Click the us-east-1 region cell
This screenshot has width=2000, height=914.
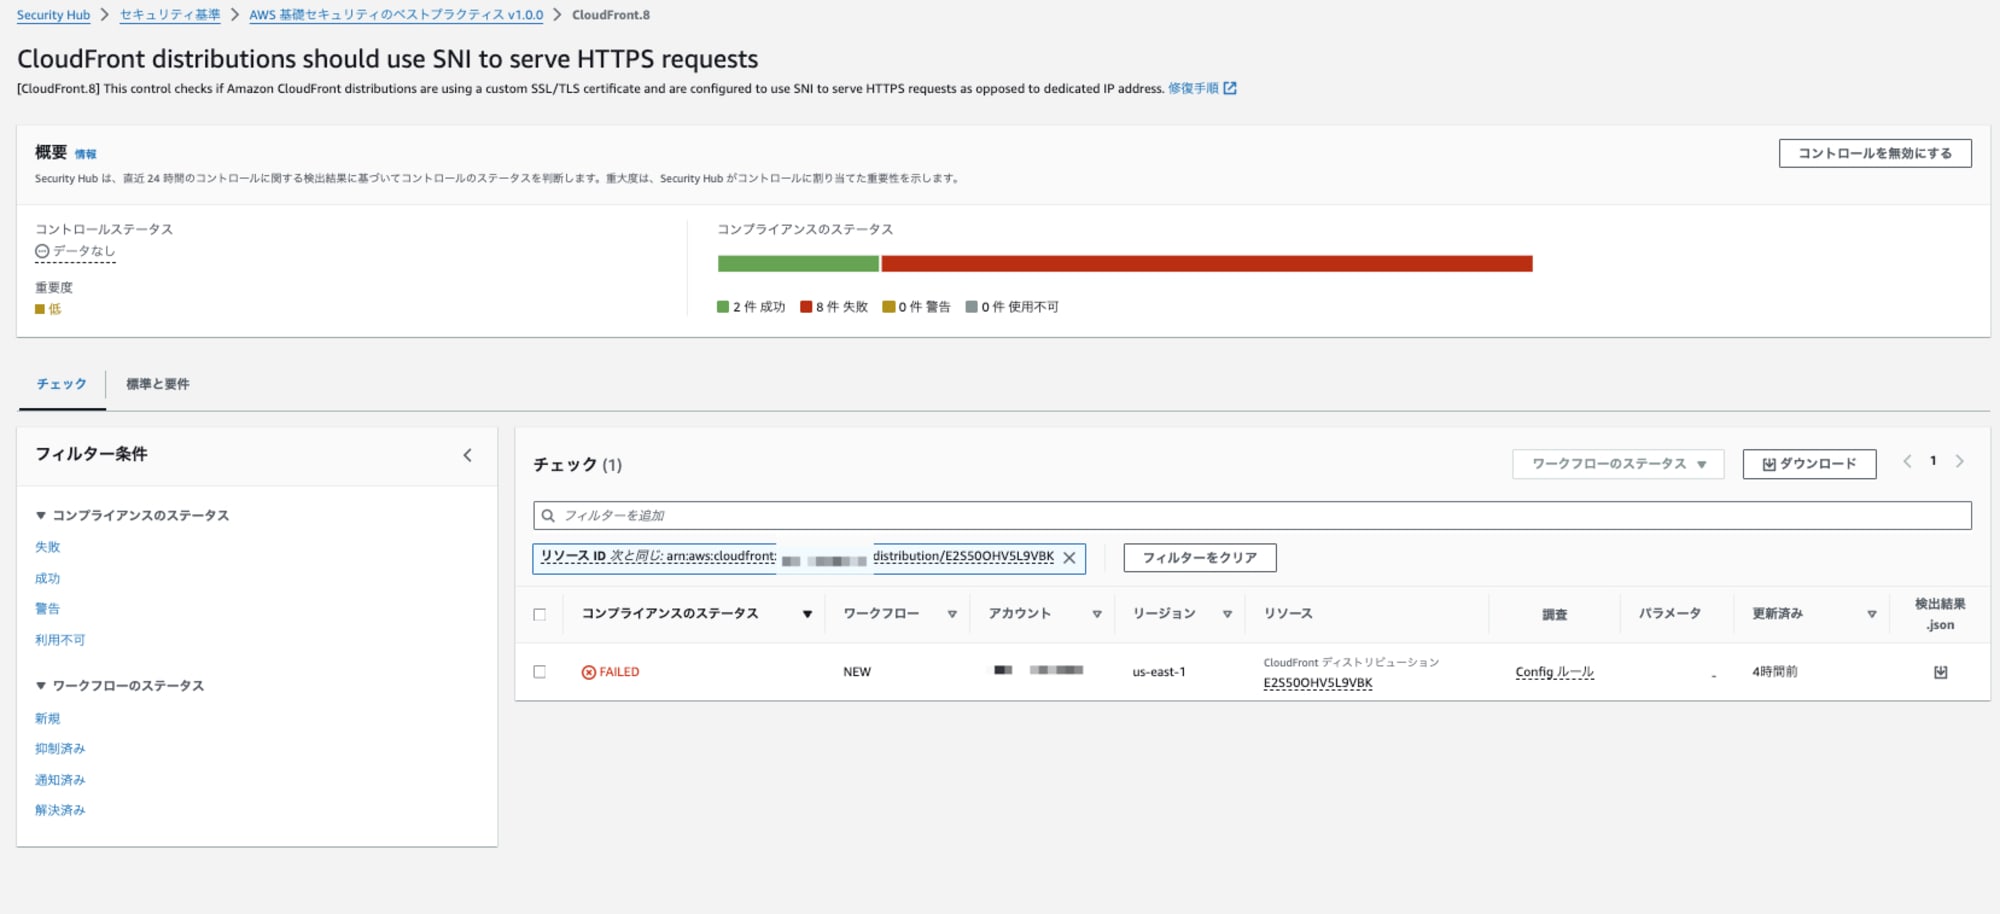(1159, 672)
